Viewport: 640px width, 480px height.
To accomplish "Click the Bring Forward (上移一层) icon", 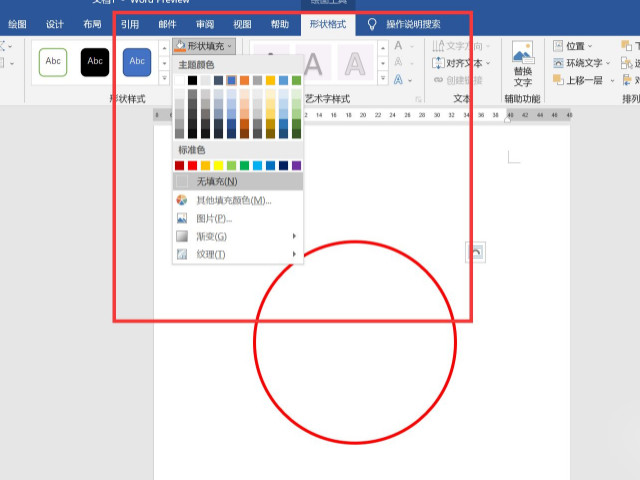I will pos(557,80).
